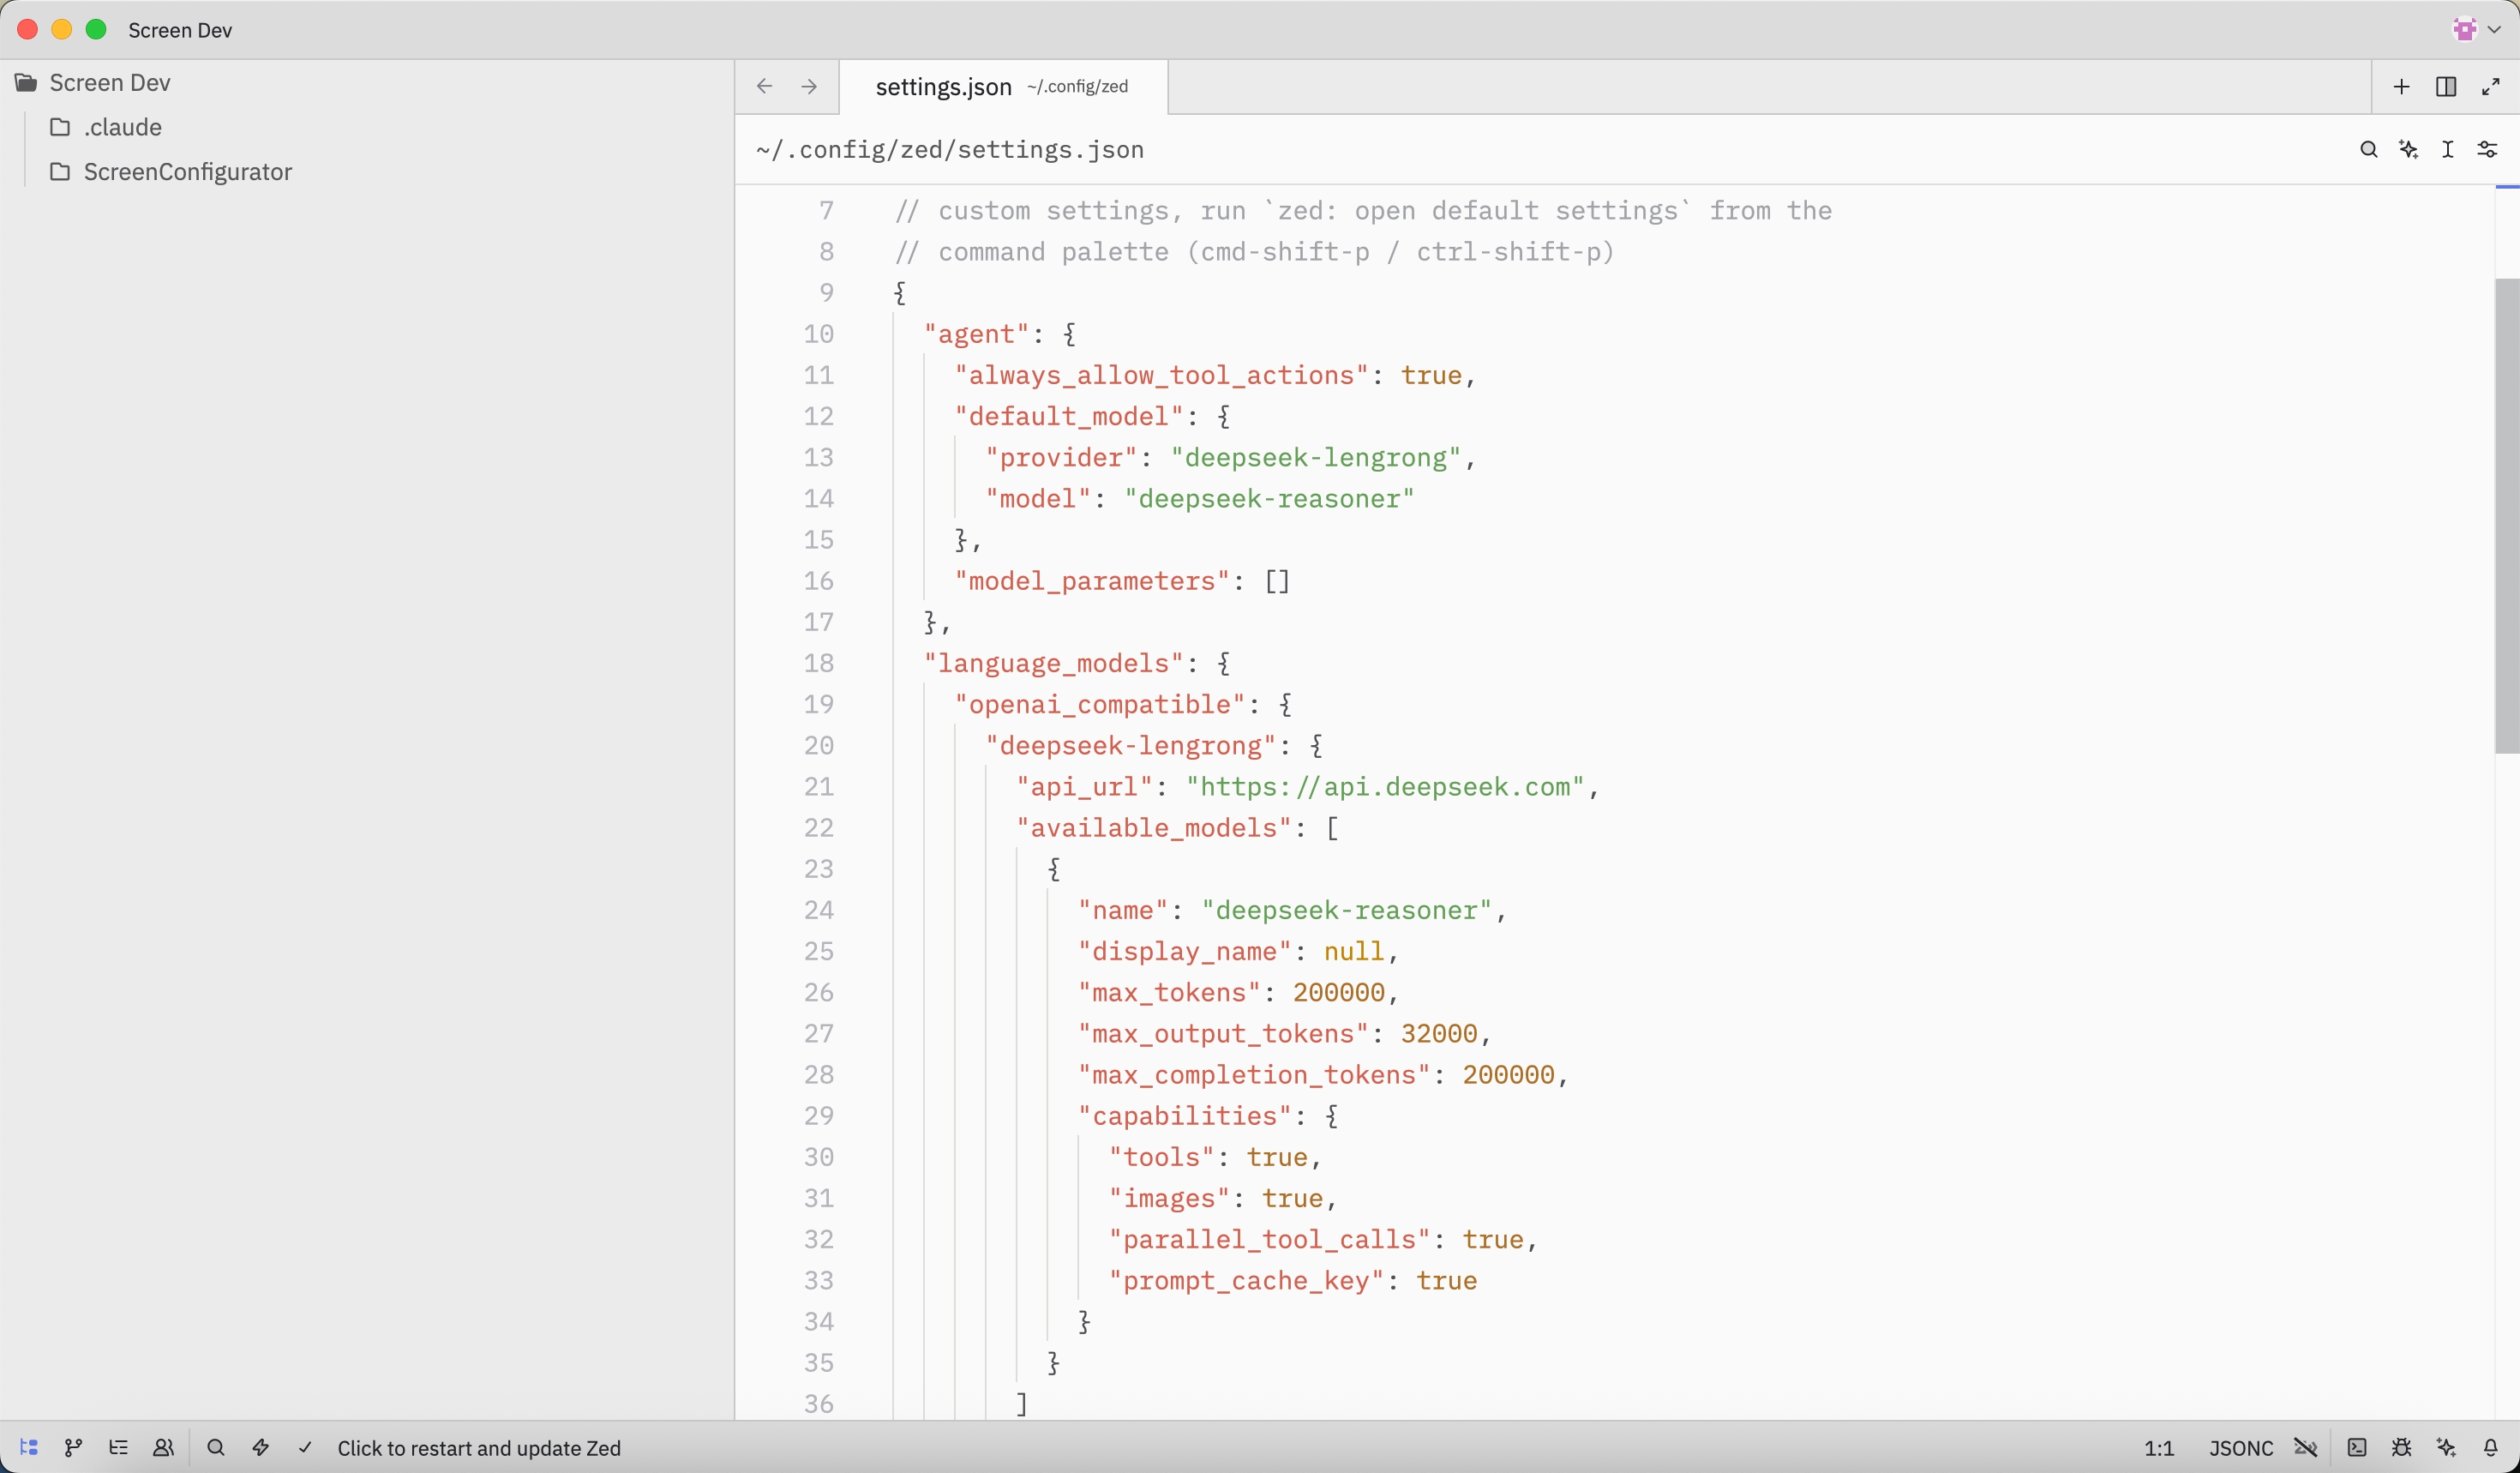Open the Collab panel people icon
The width and height of the screenshot is (2520, 1473).
coord(163,1447)
